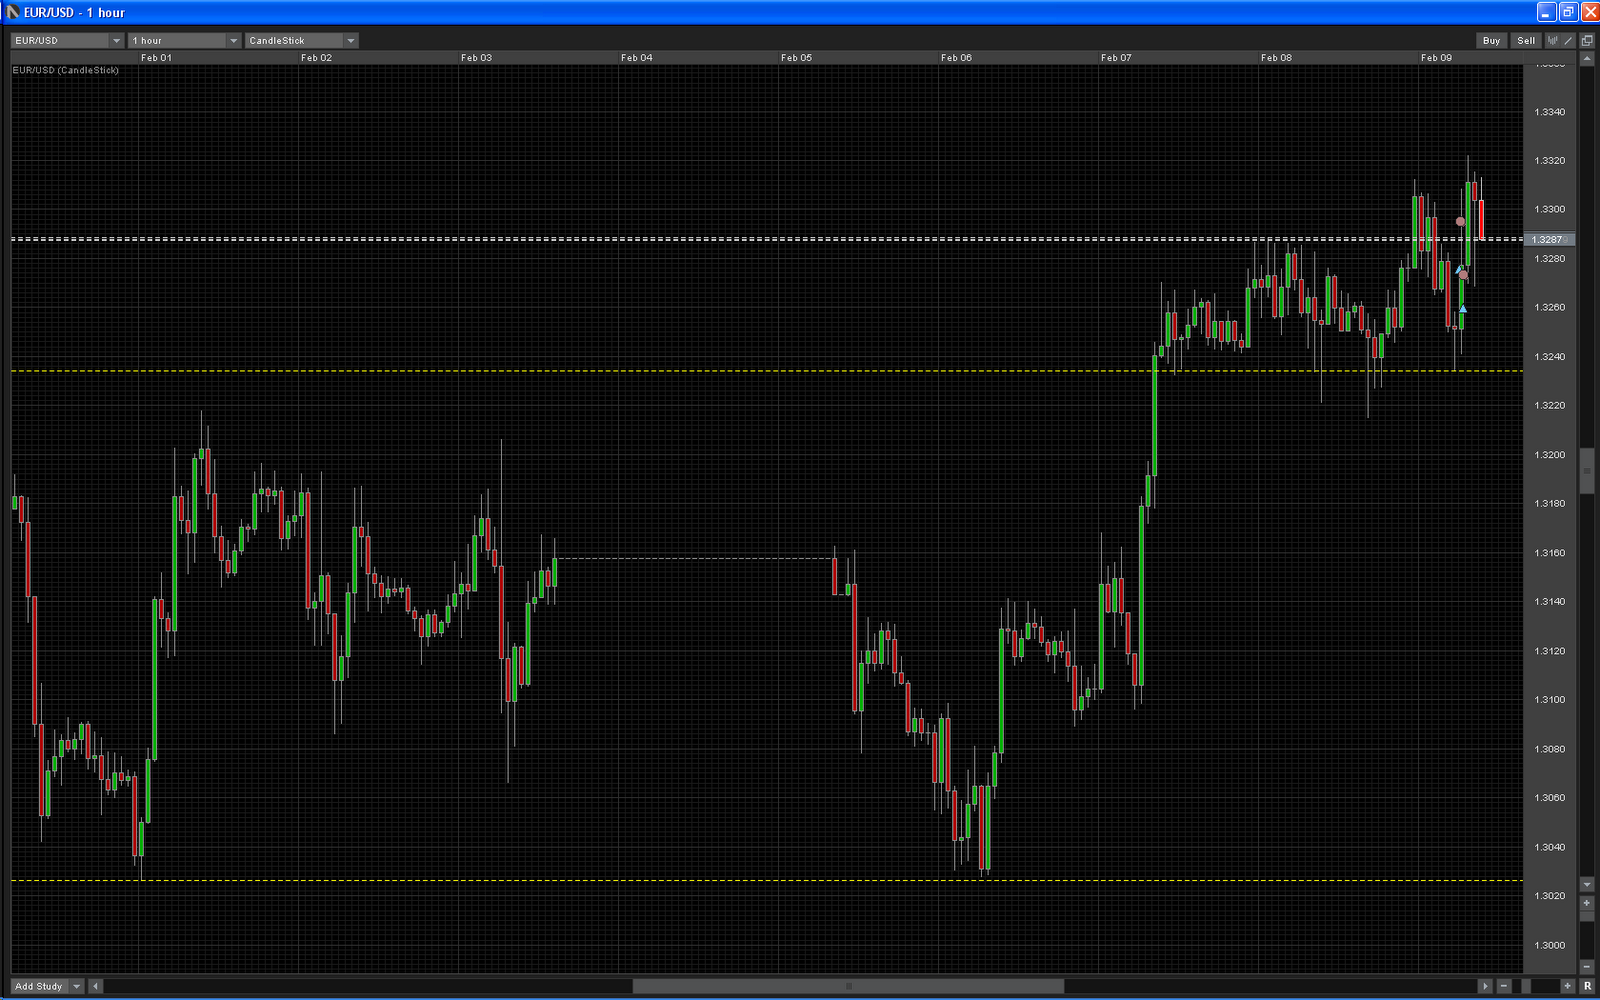The height and width of the screenshot is (1000, 1600).
Task: Click the right arrow of horizontal scrollbar
Action: pyautogui.click(x=1485, y=986)
